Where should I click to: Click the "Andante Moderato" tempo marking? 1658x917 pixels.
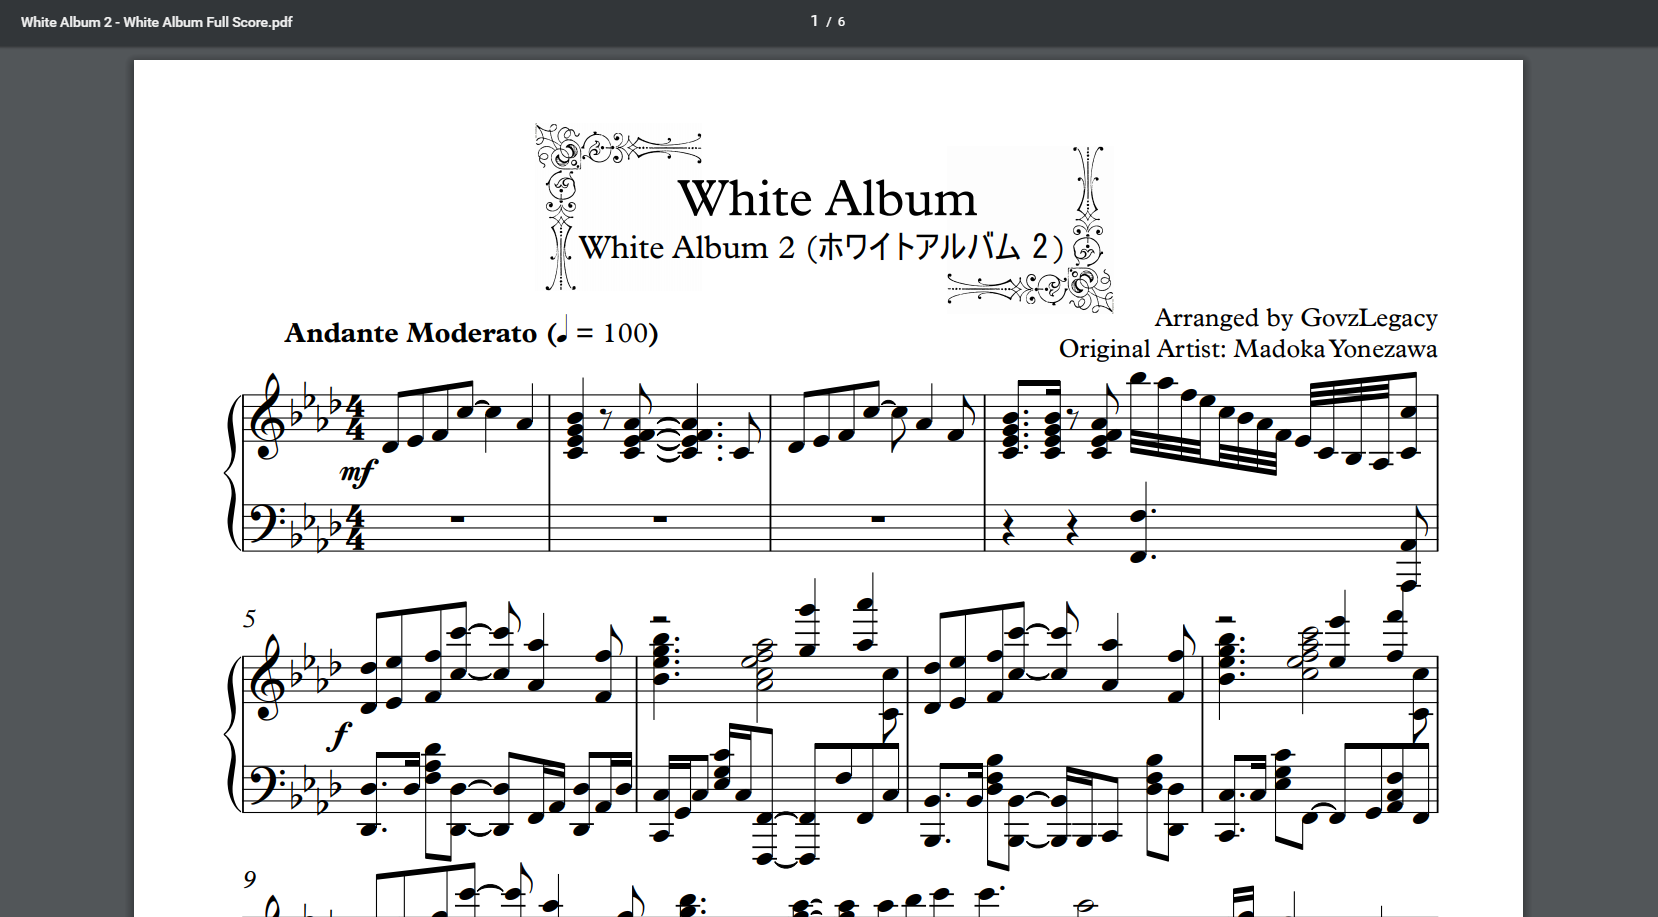click(410, 333)
